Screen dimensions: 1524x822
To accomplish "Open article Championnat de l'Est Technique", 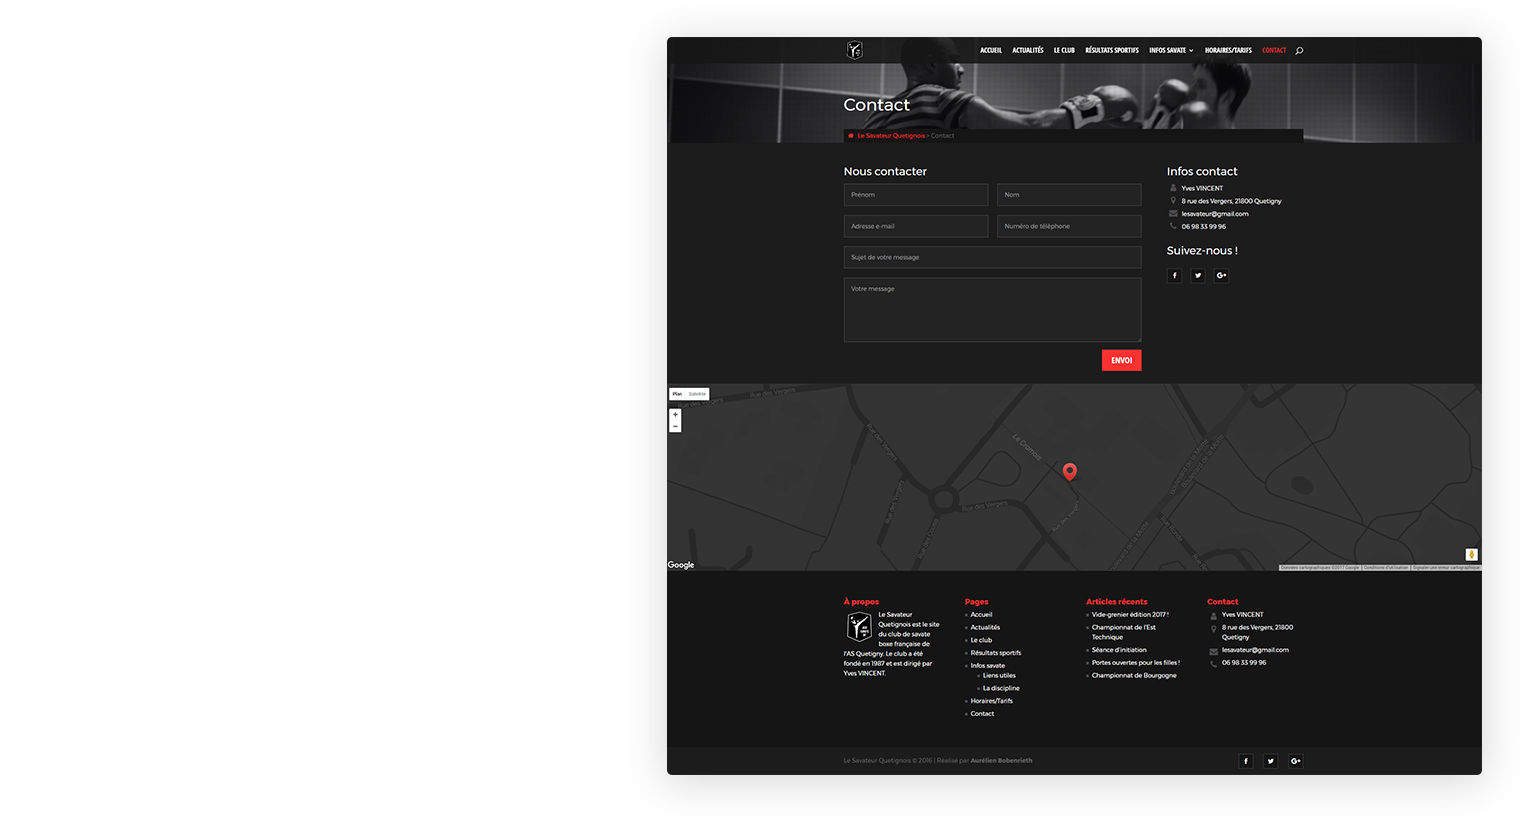I will [1124, 632].
